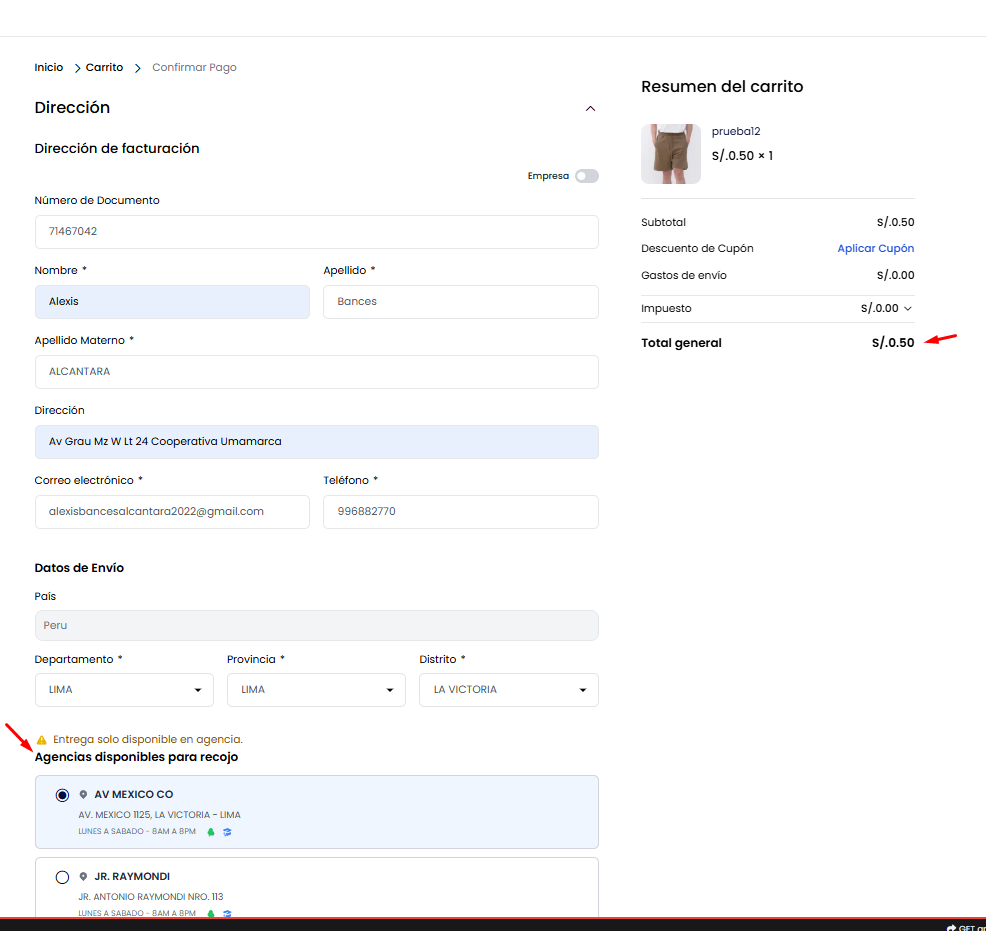Viewport: 986px width, 931px height.
Task: Click the location pin icon for AV MEXICO CO
Action: (x=84, y=795)
